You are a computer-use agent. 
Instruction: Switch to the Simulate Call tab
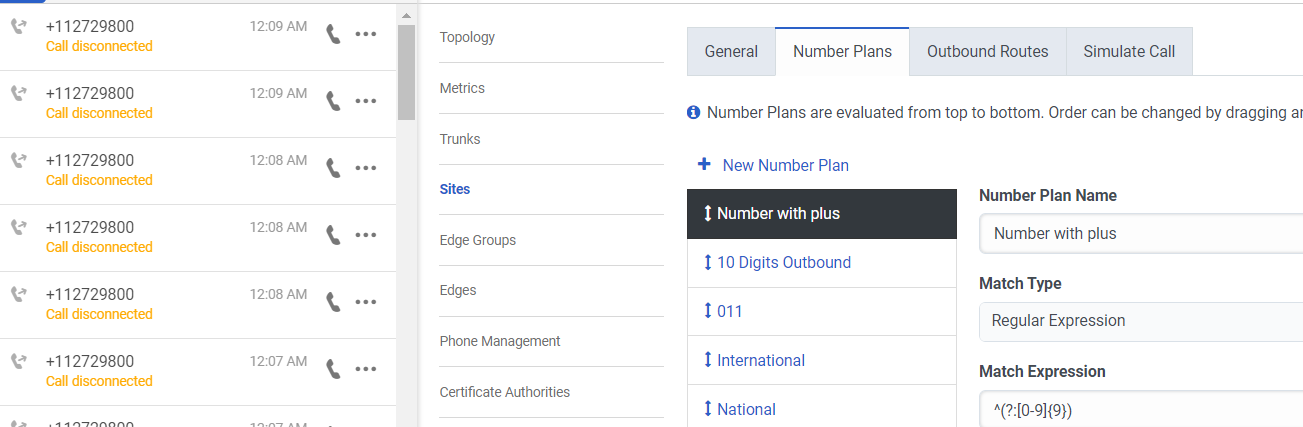pyautogui.click(x=1129, y=52)
